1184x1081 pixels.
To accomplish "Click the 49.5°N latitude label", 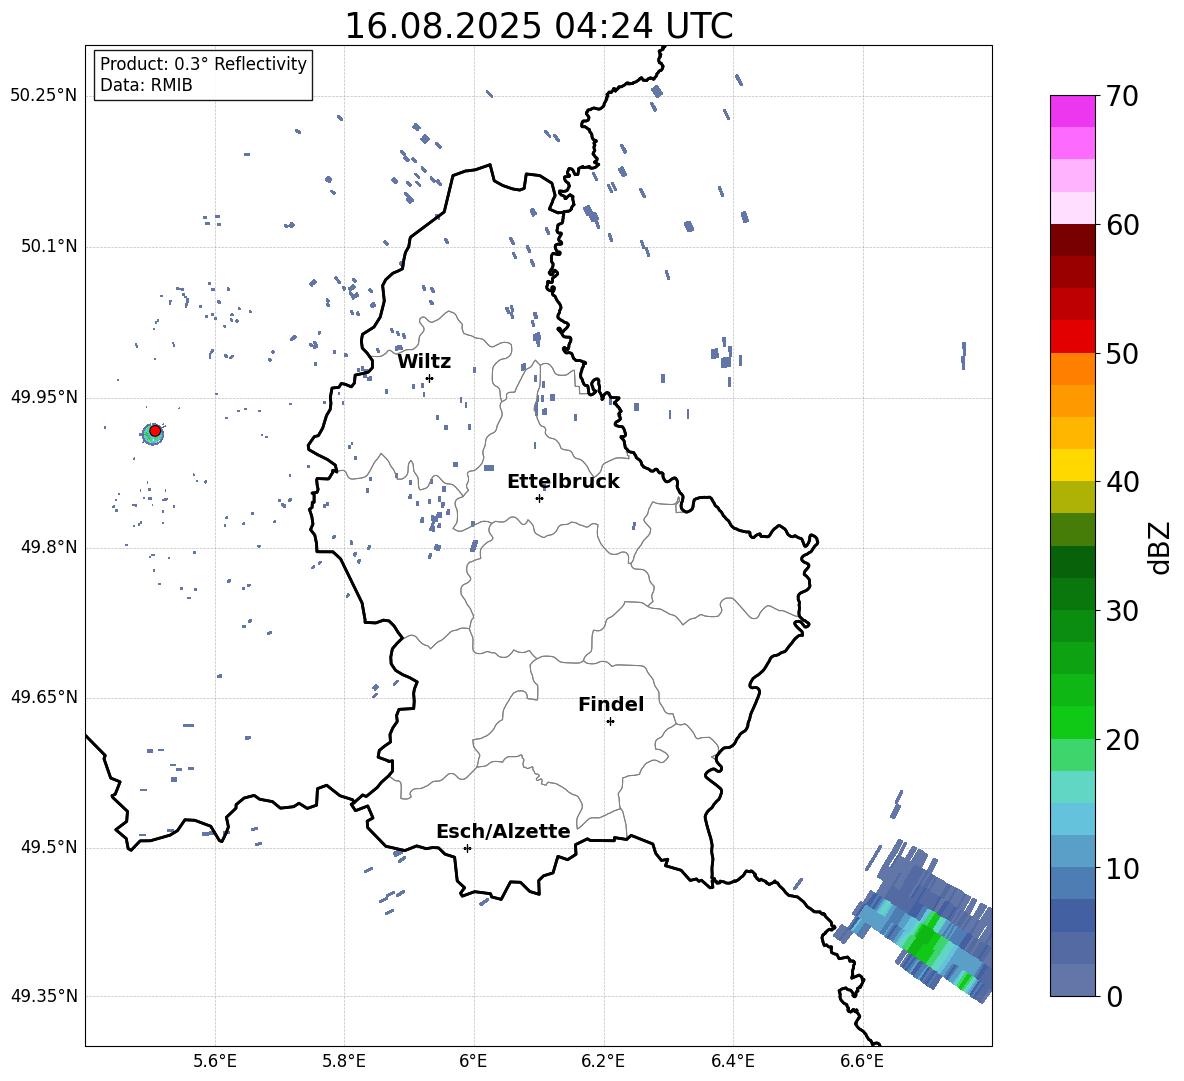I will [49, 847].
